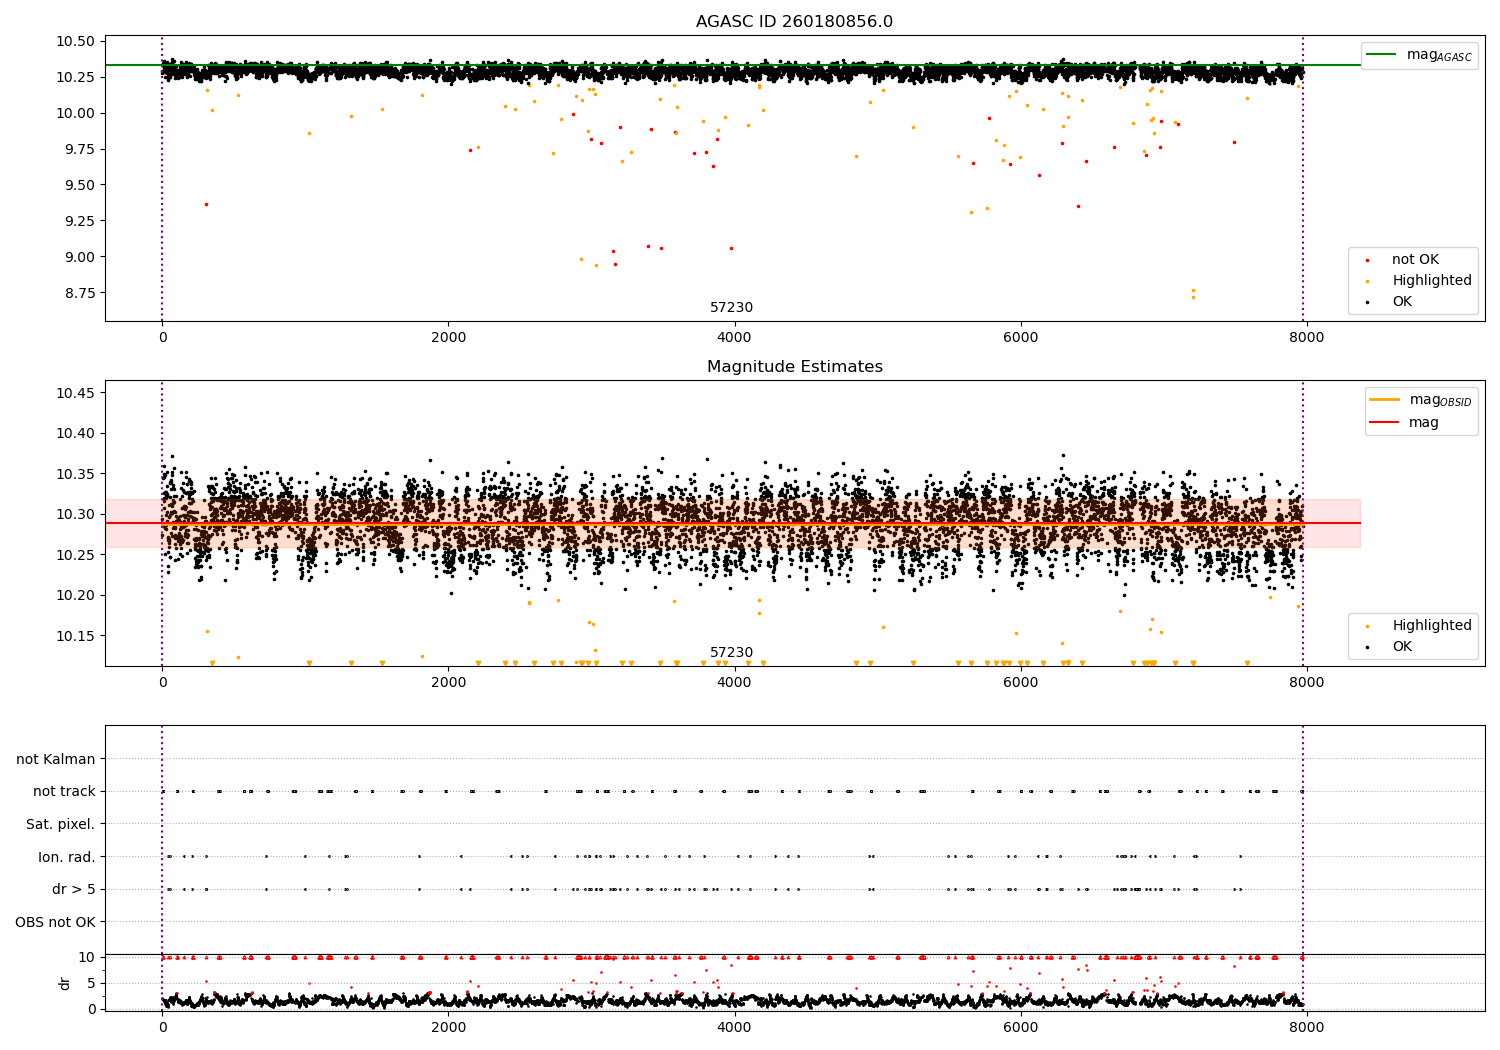
Task: Click the rotated 'dr' axis label
Action: coord(65,983)
